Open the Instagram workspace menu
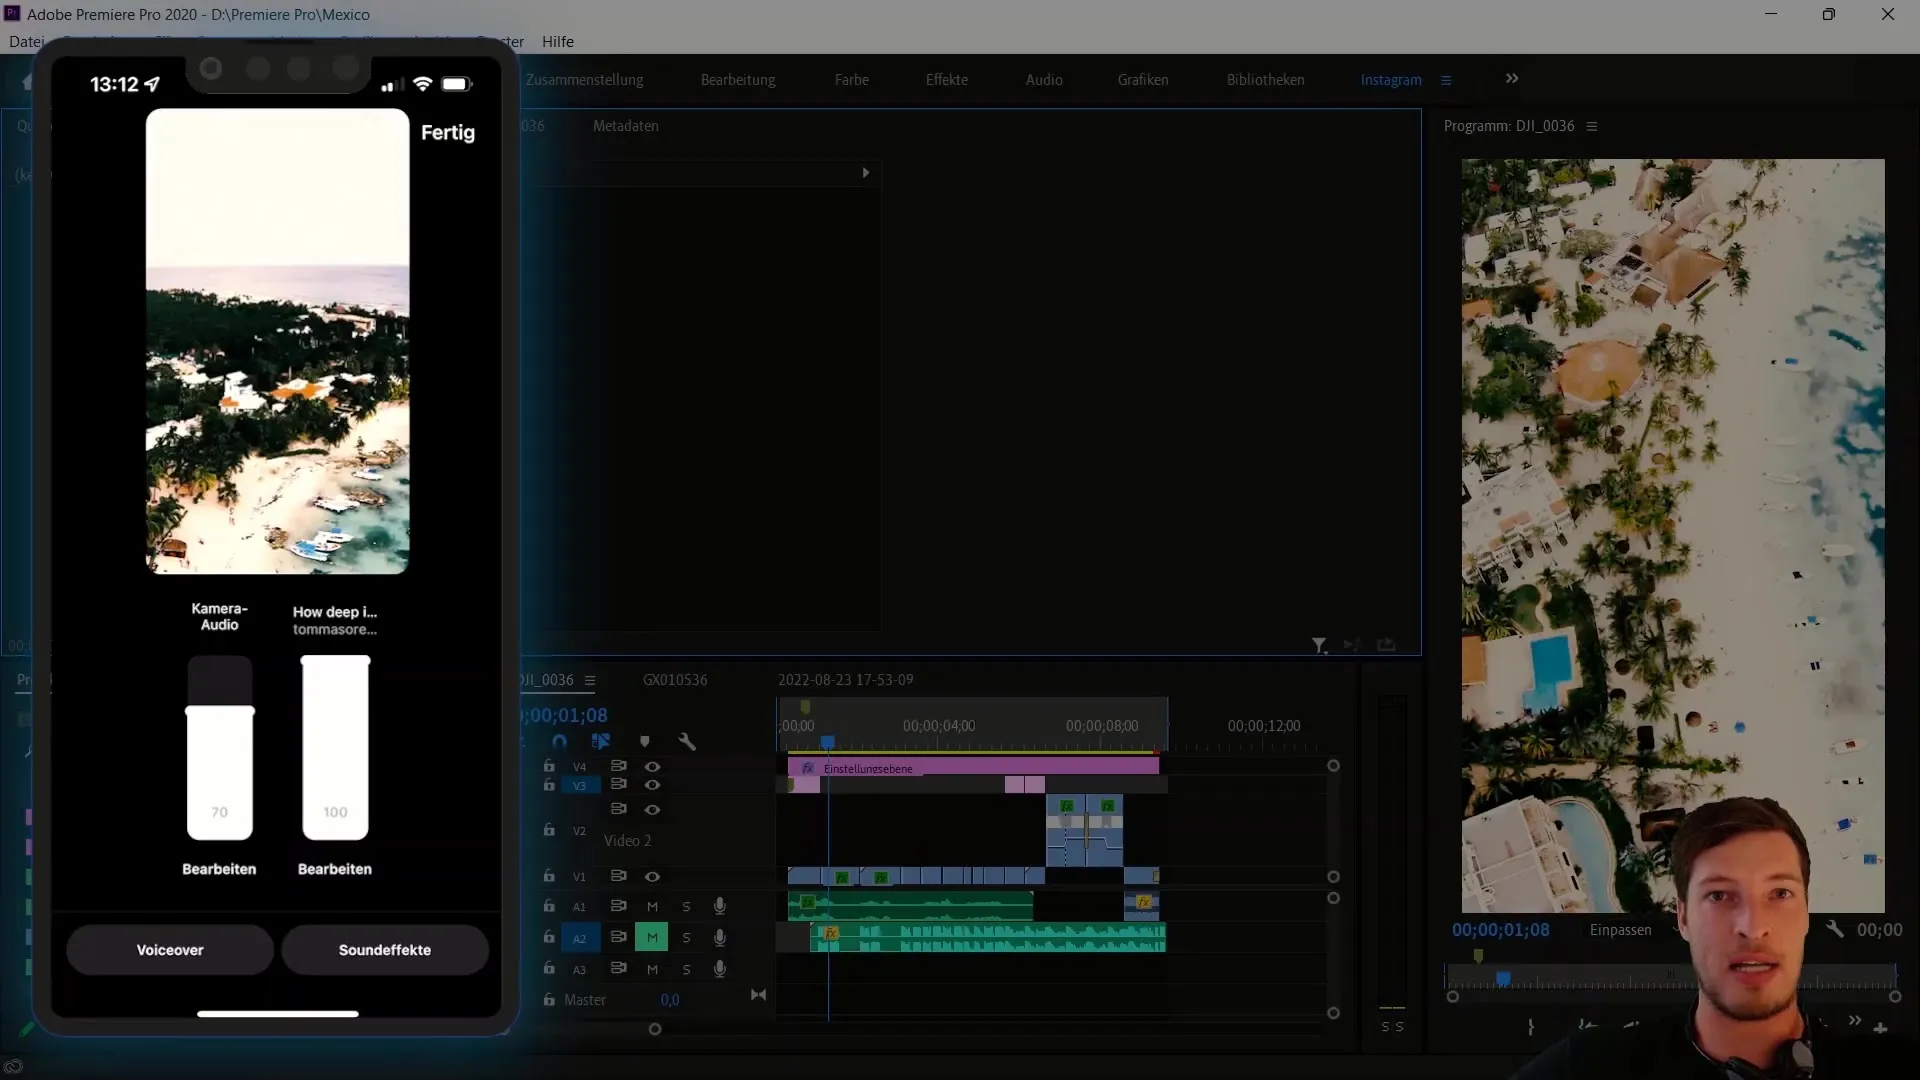1920x1080 pixels. (x=1446, y=80)
